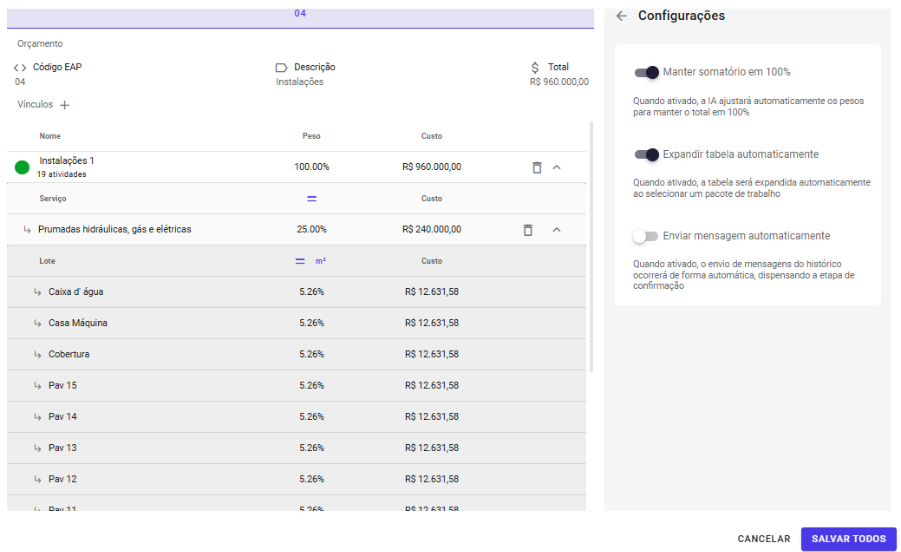Click the 19 atividades text
The height and width of the screenshot is (552, 901).
[x=61, y=175]
